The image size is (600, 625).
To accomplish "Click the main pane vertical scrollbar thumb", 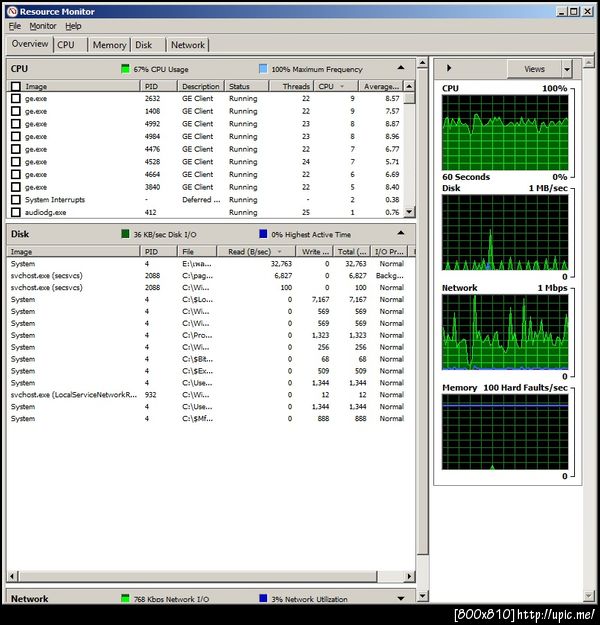I will [x=423, y=311].
